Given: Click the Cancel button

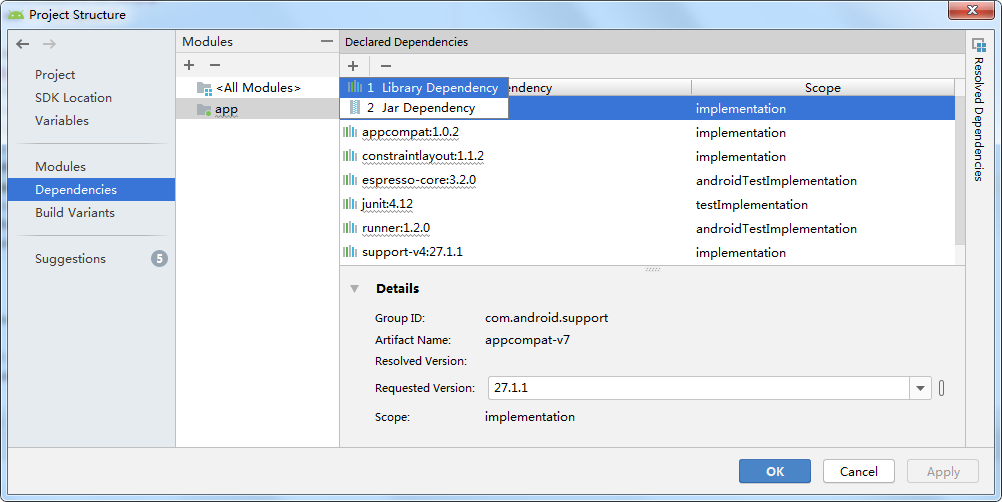Looking at the screenshot, I should (859, 471).
